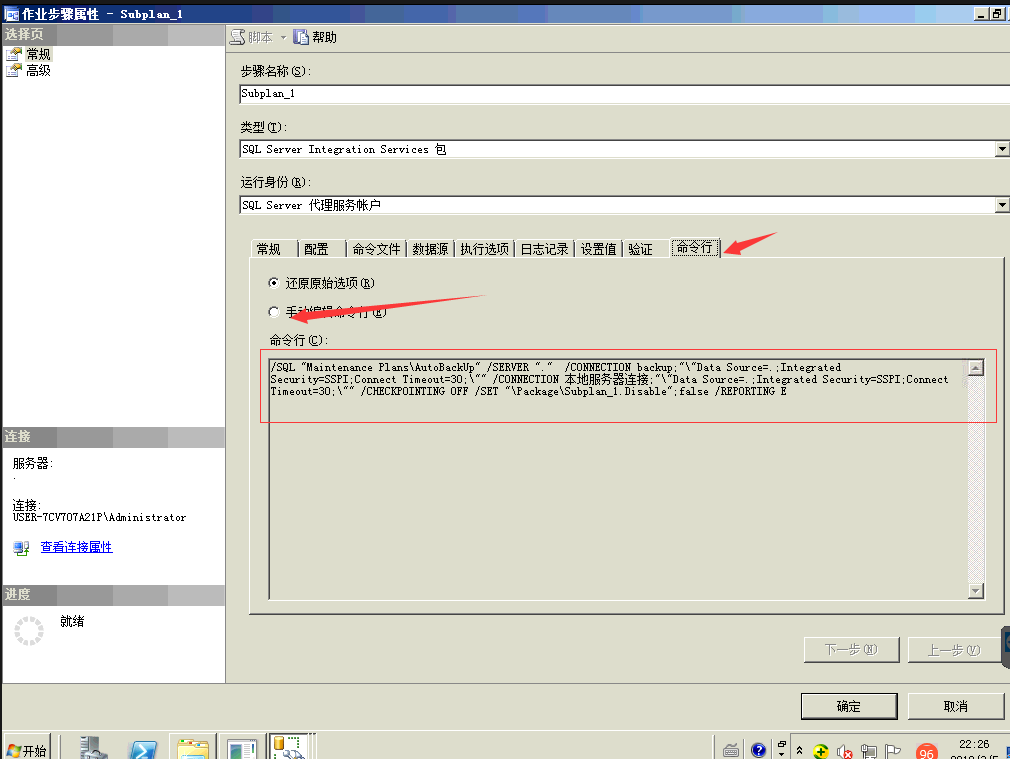The width and height of the screenshot is (1010, 759).
Task: Select the manual edit command line radio button
Action: [274, 312]
